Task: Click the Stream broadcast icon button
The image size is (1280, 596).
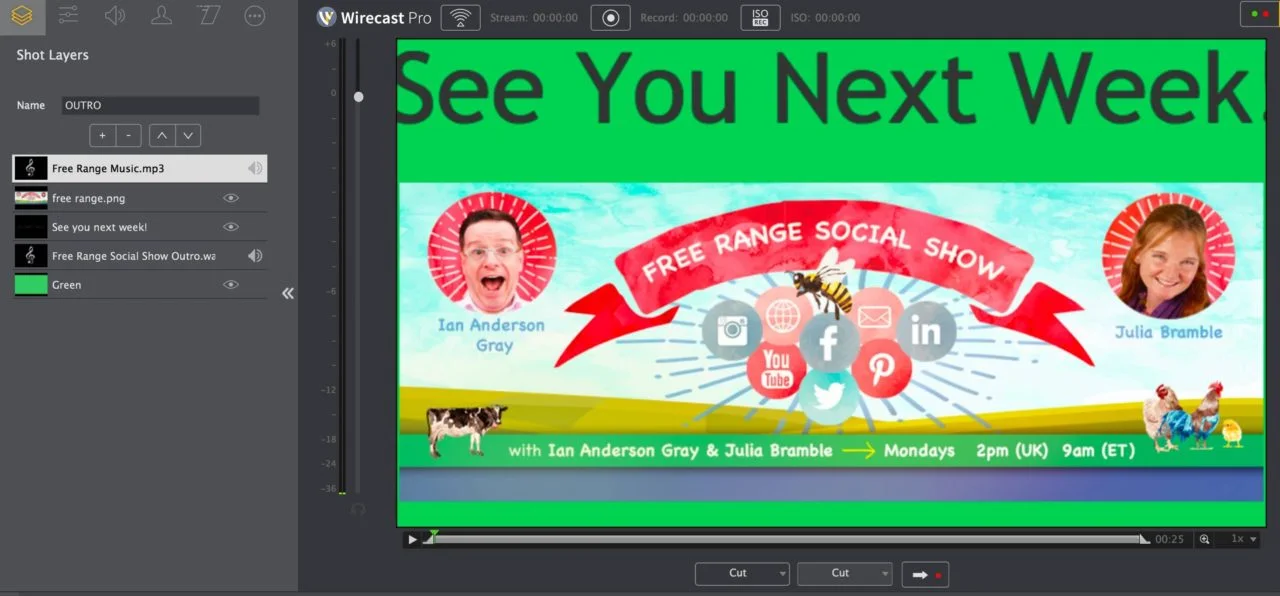Action: click(x=460, y=18)
